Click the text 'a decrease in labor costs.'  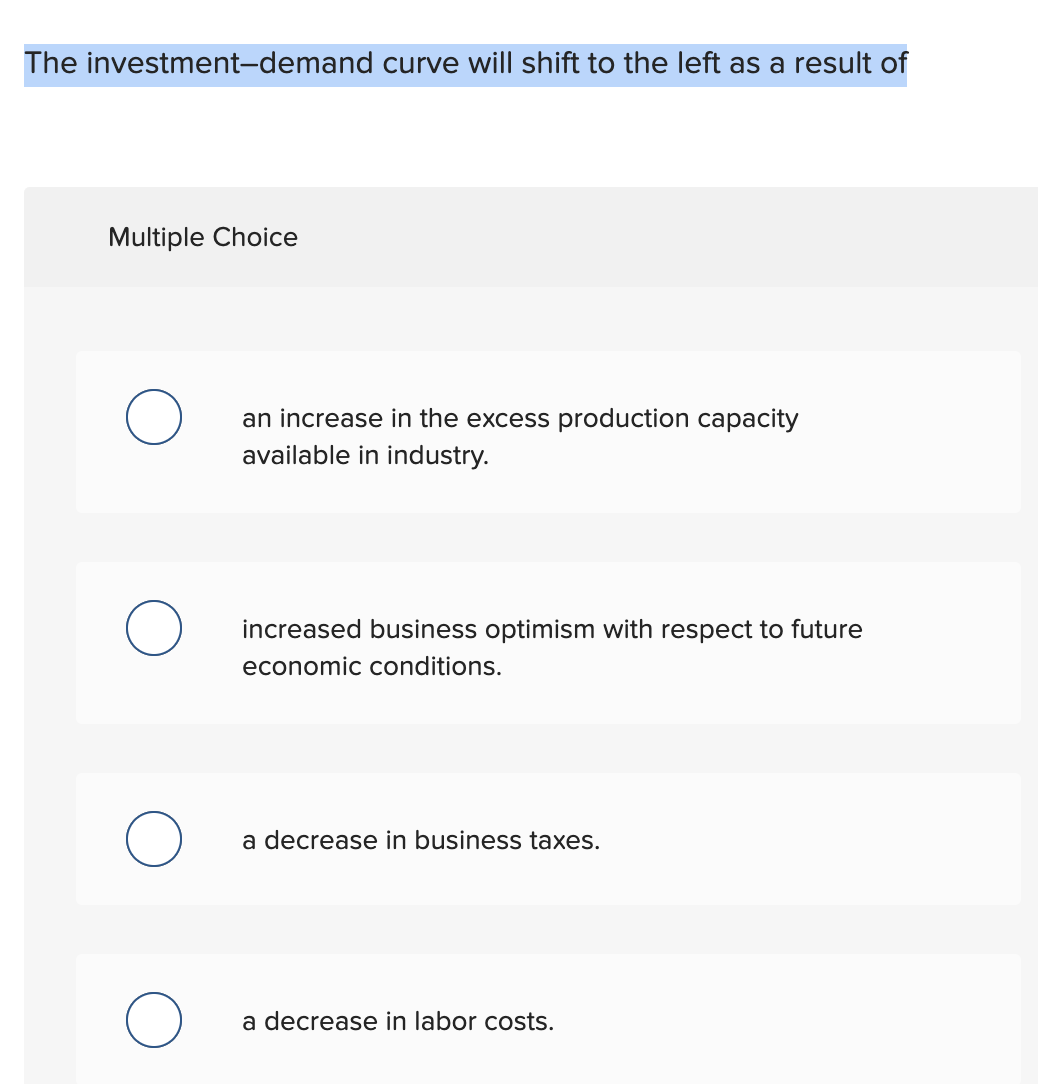tap(397, 1021)
